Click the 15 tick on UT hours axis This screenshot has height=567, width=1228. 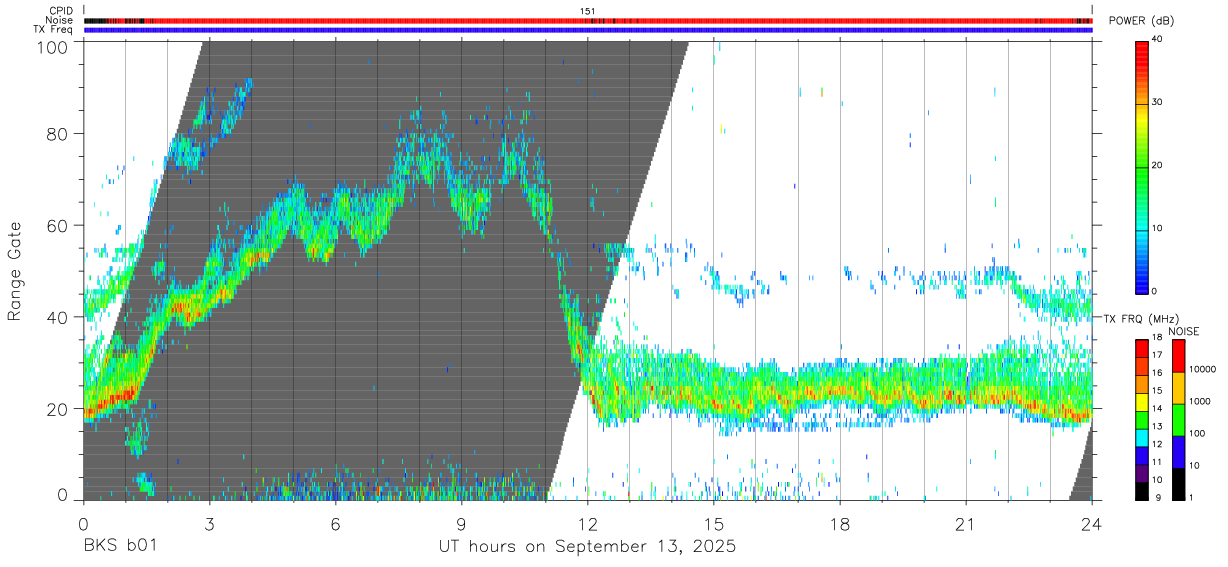point(714,524)
